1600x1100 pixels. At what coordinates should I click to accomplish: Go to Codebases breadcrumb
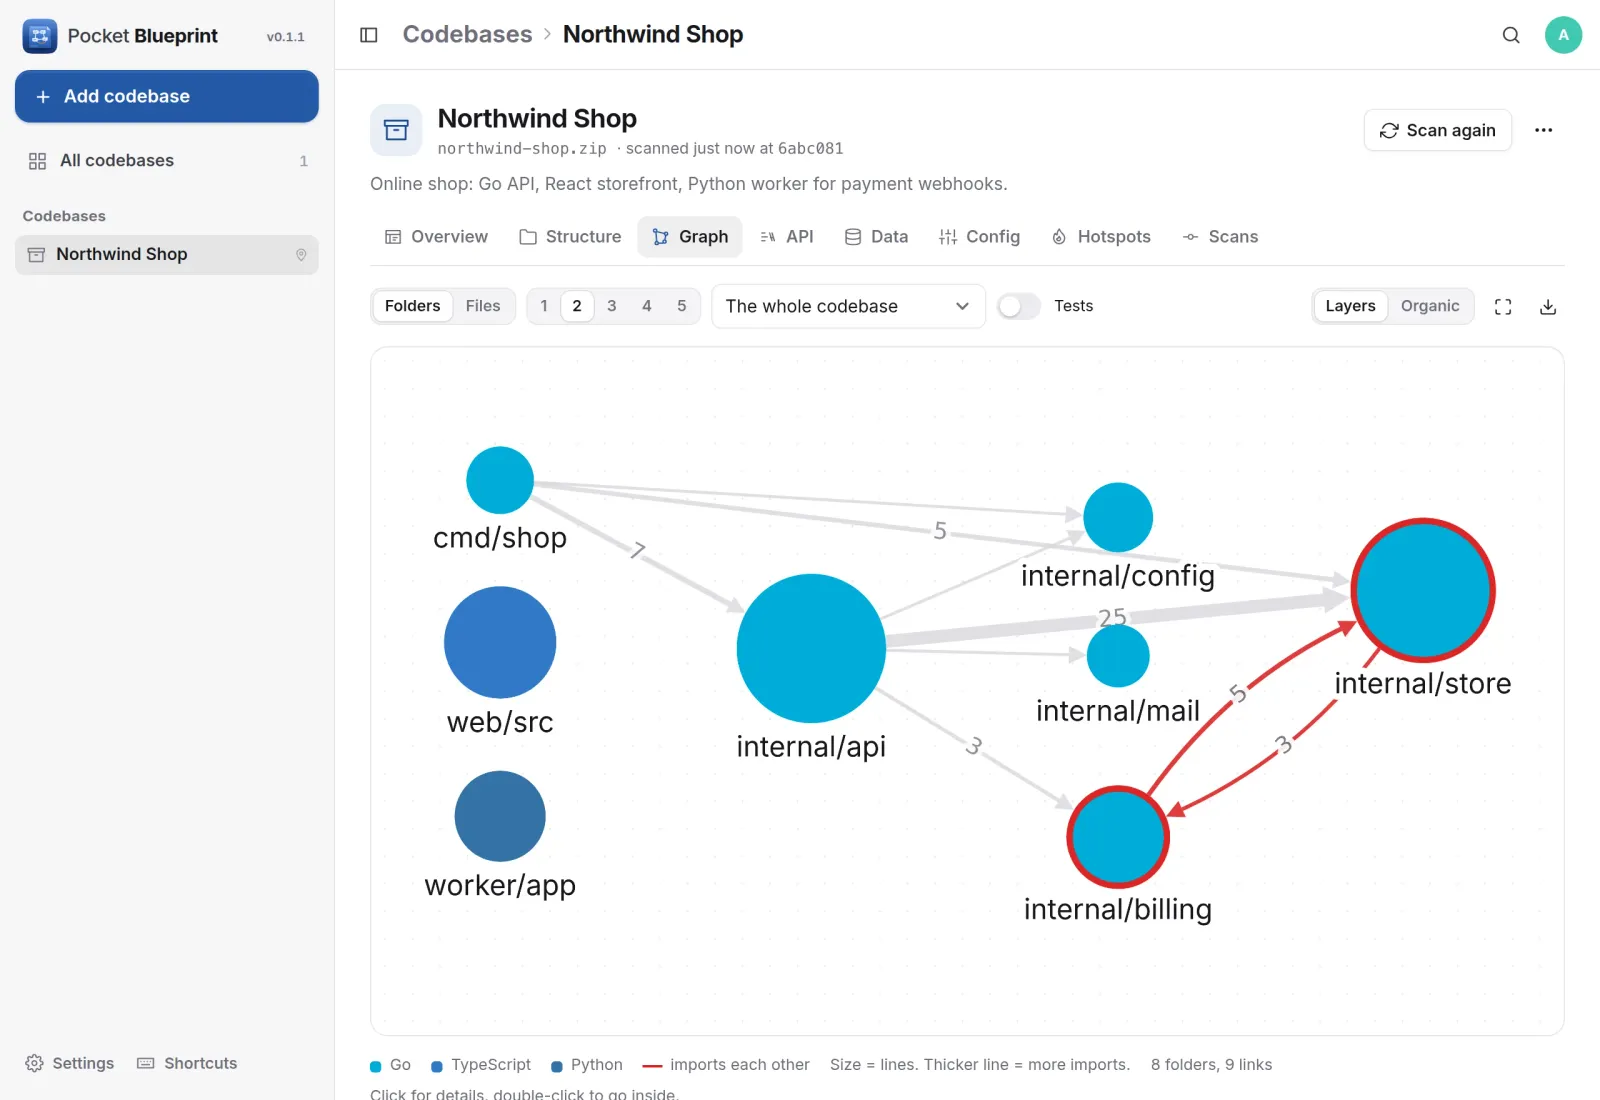click(467, 34)
